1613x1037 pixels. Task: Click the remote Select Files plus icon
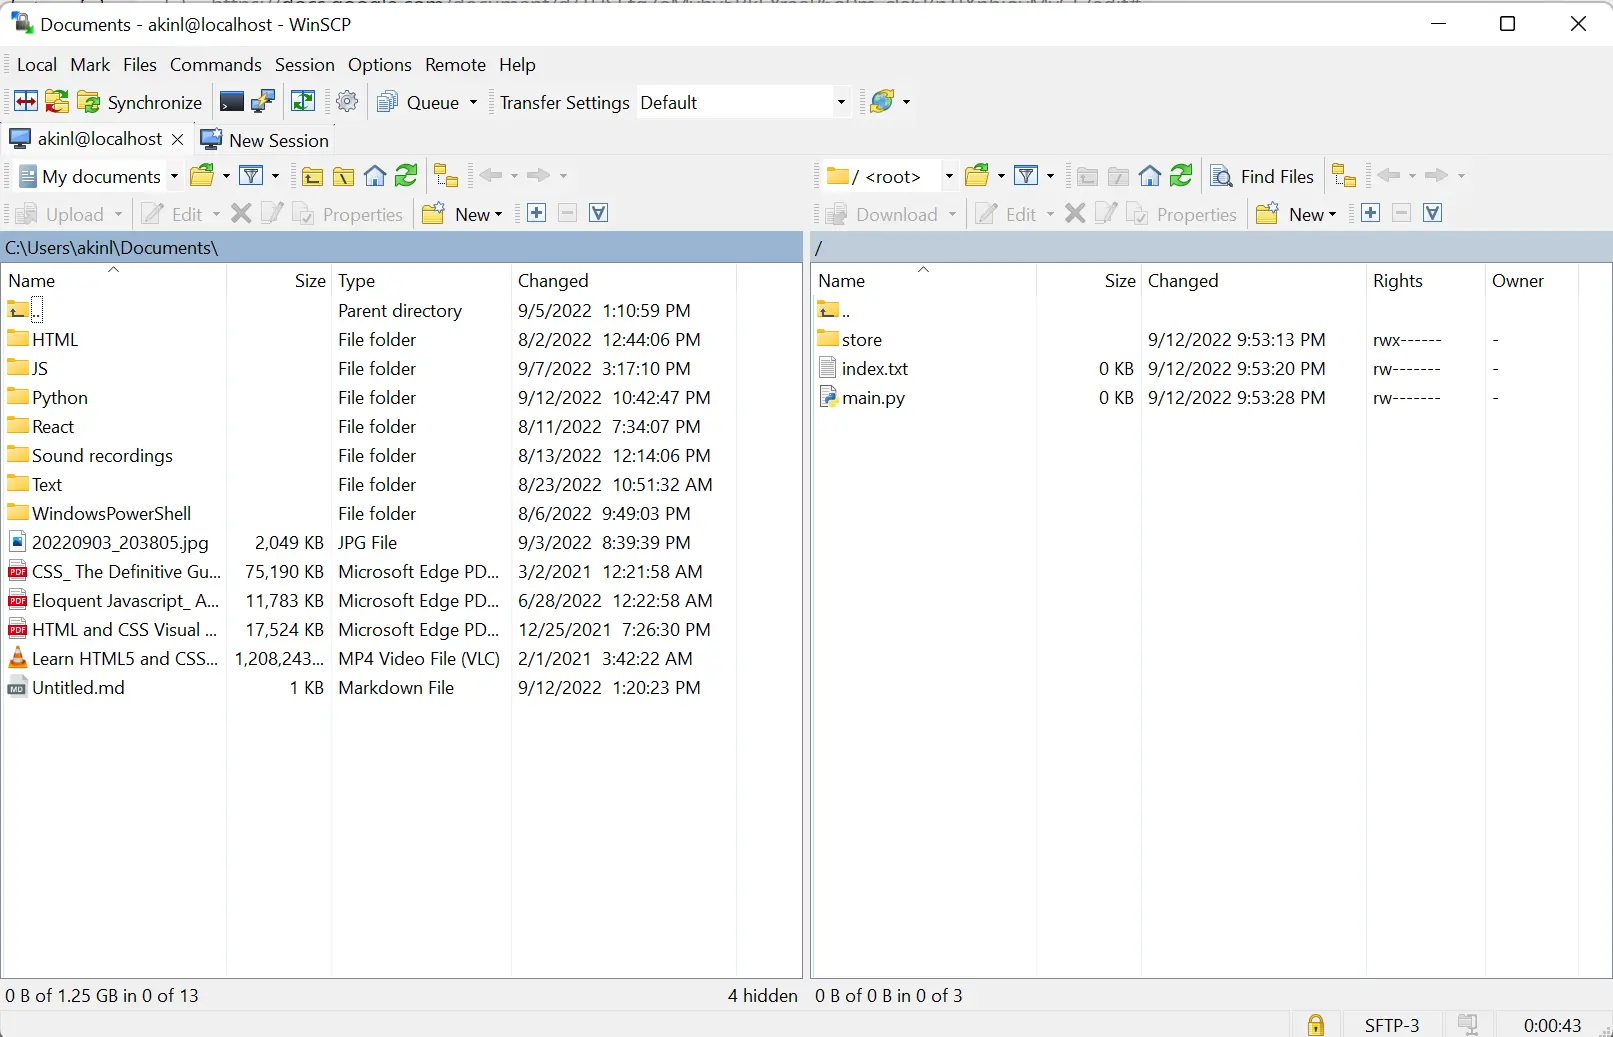click(x=1371, y=213)
